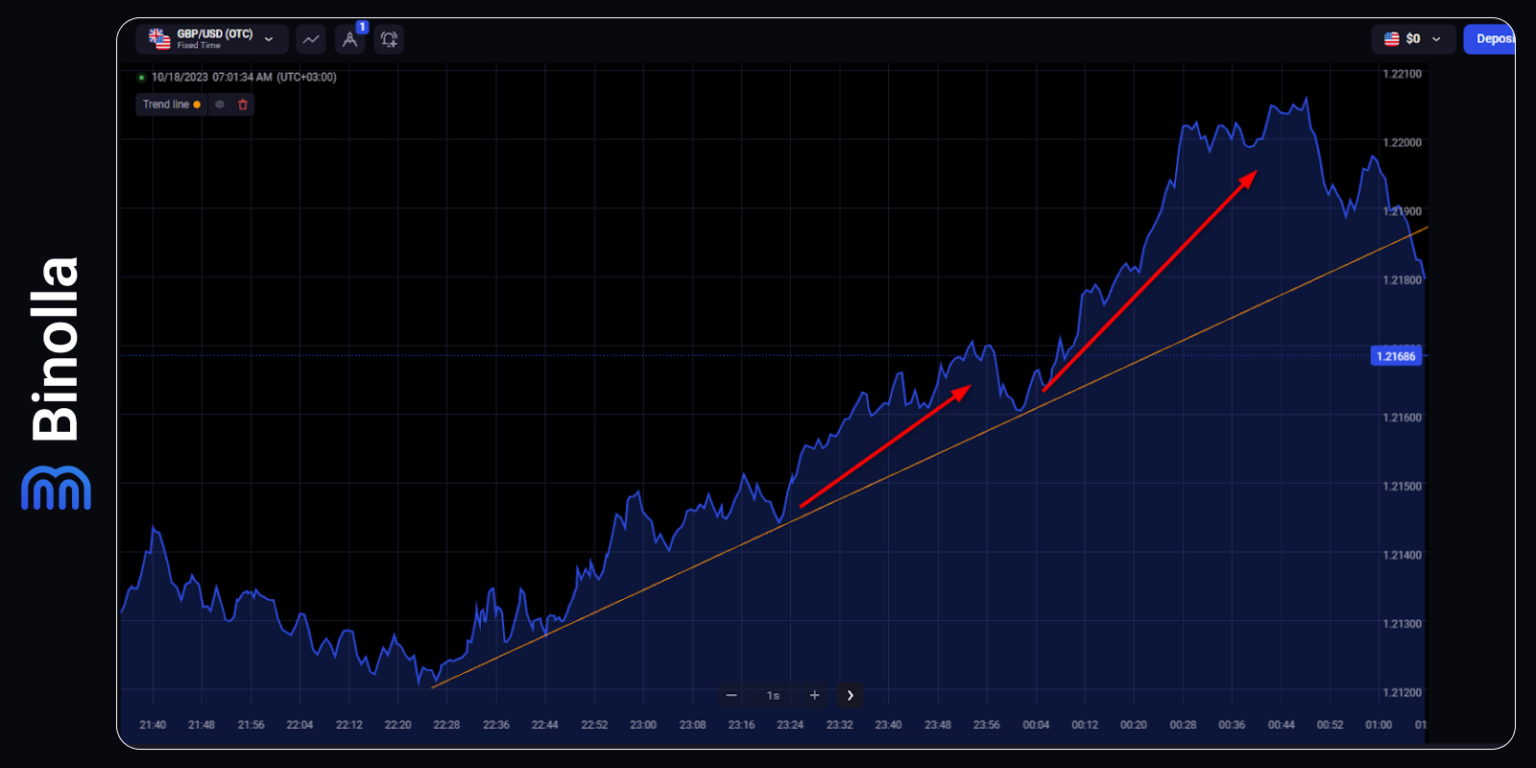This screenshot has width=1536, height=768.
Task: Delete the Trend line via trash icon
Action: click(242, 104)
